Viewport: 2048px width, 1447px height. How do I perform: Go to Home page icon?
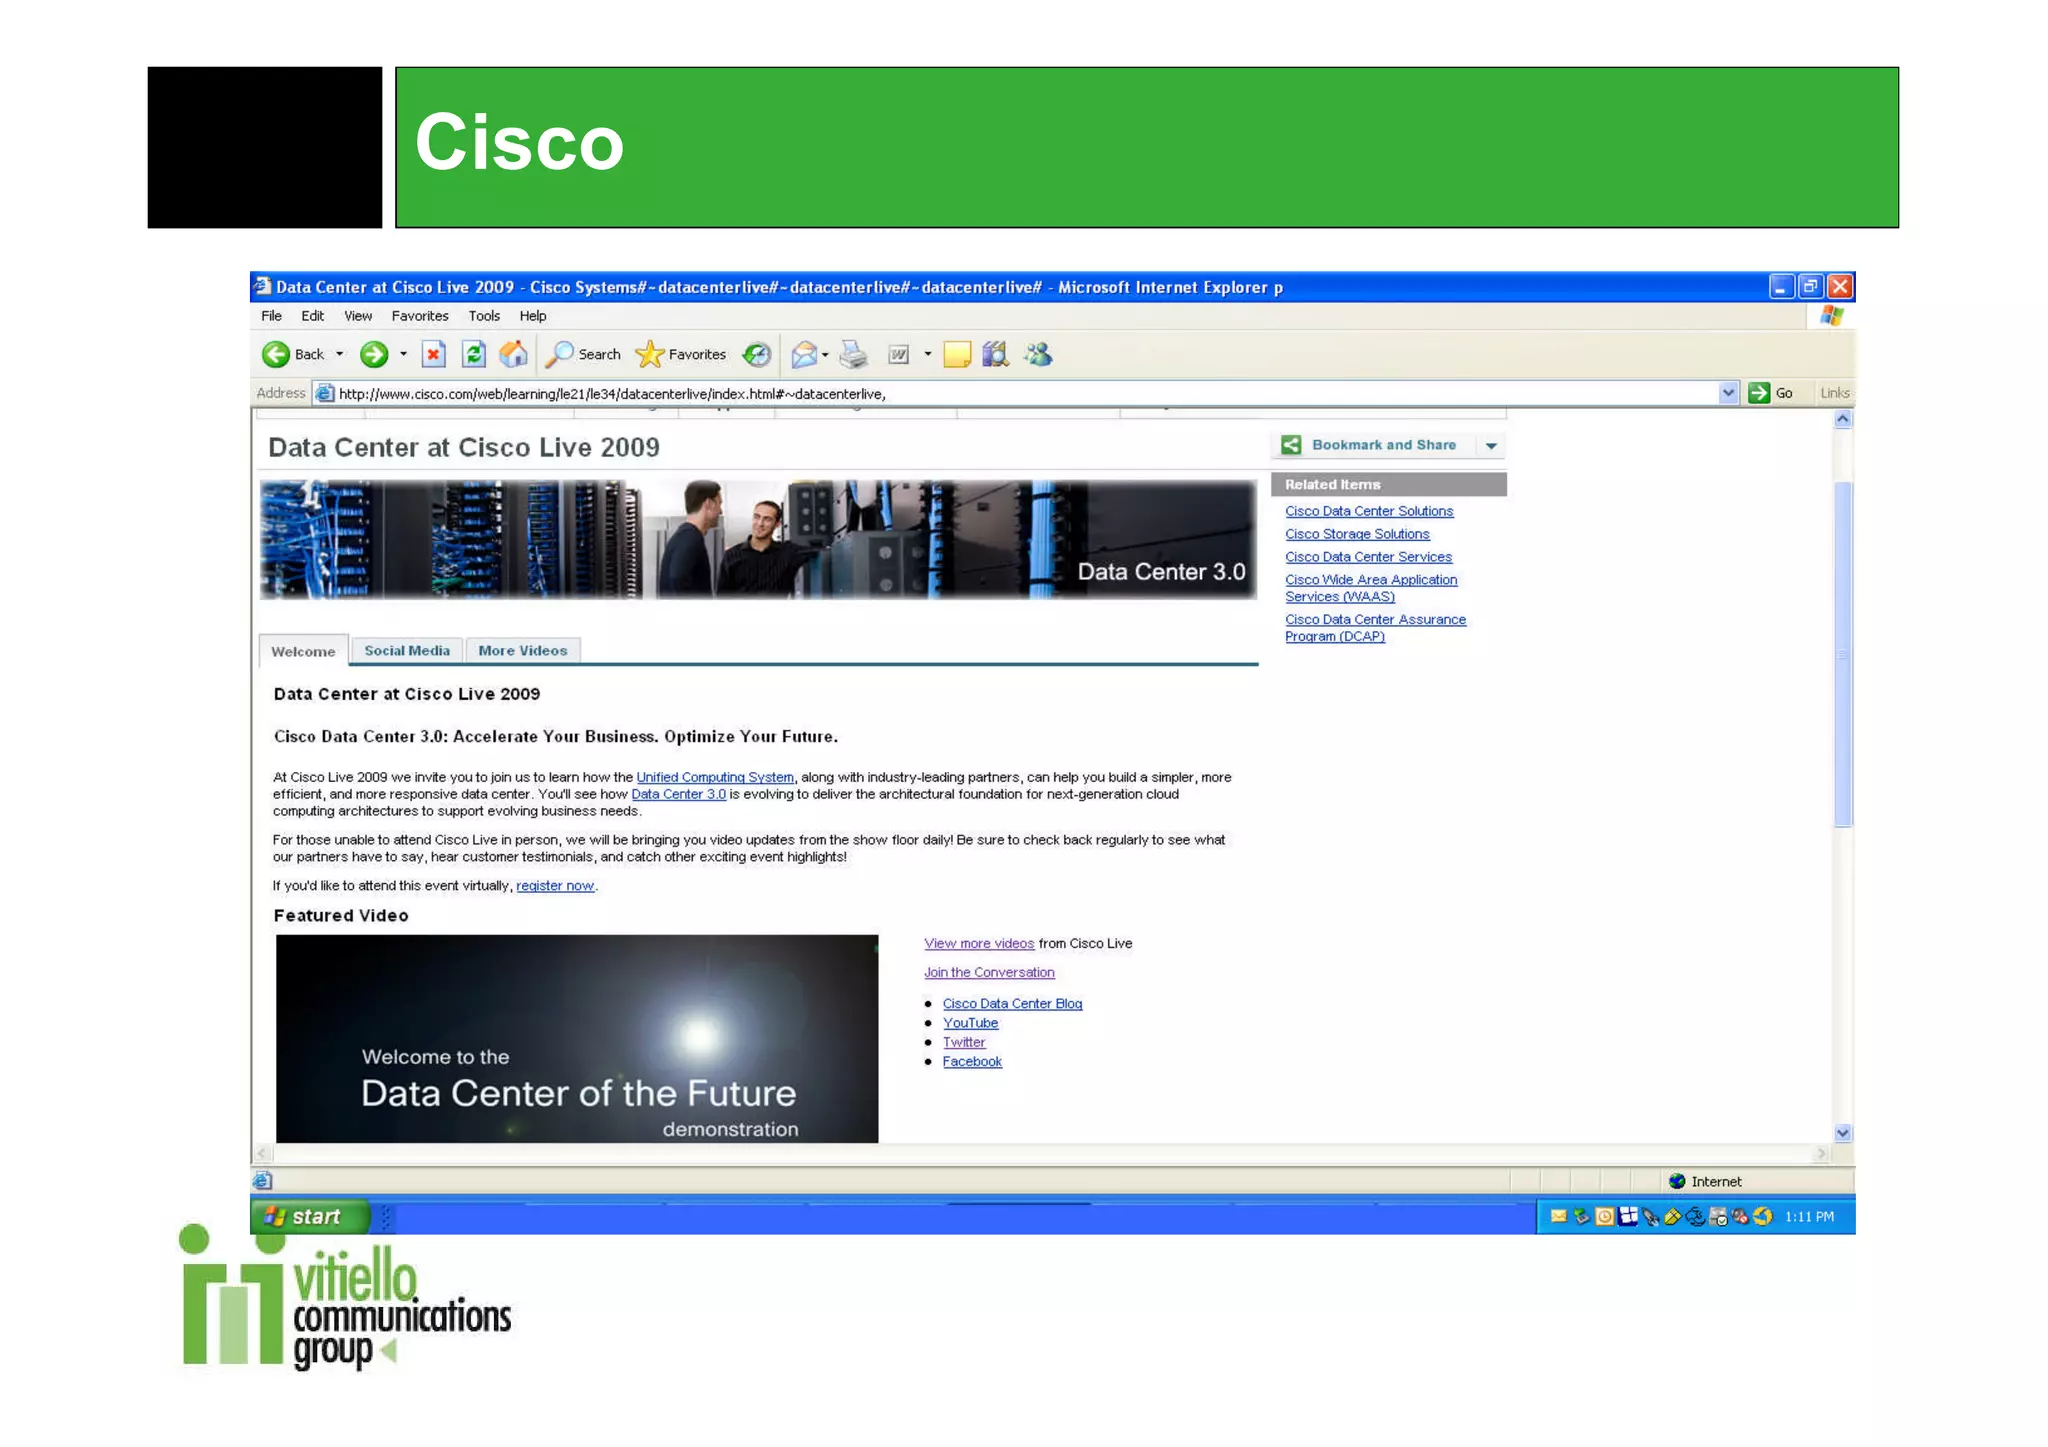click(x=513, y=354)
